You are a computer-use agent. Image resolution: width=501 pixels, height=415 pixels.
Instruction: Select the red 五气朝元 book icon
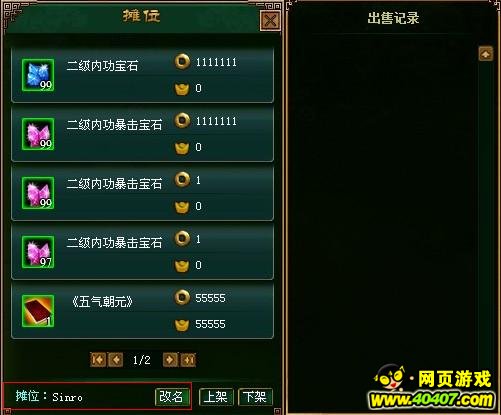(x=38, y=311)
